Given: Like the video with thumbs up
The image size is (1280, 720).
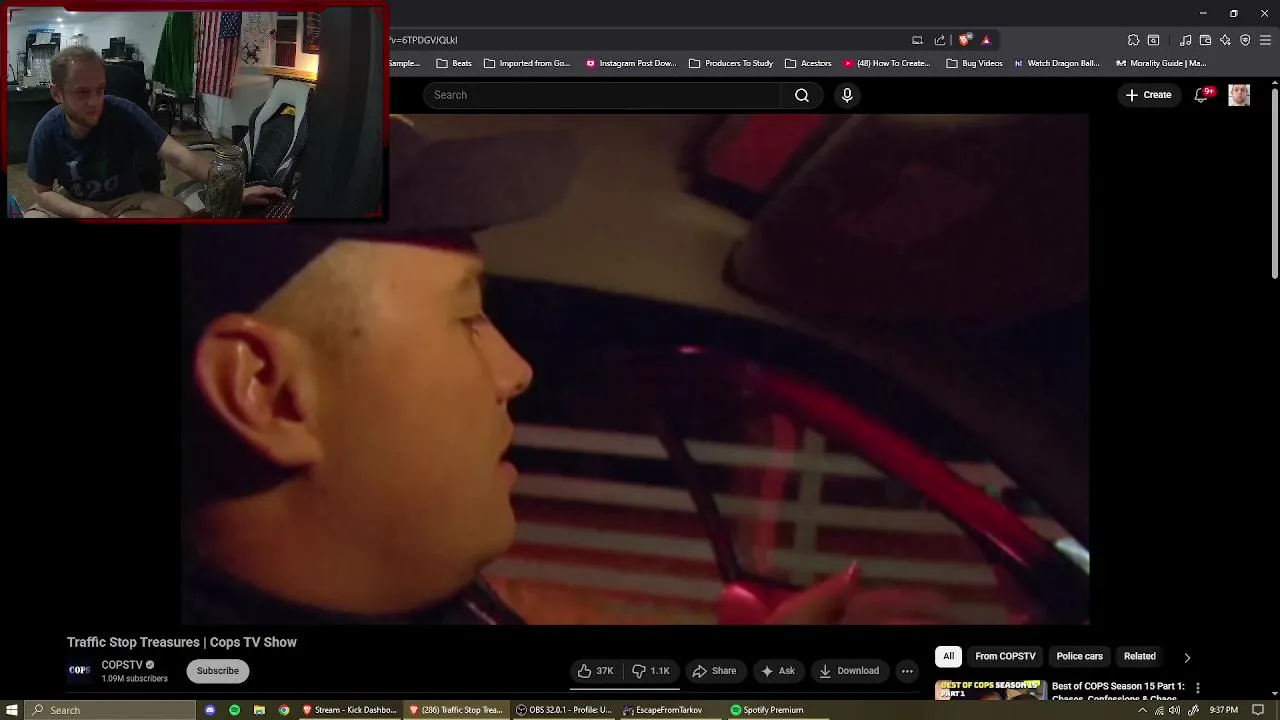Looking at the screenshot, I should tap(595, 671).
